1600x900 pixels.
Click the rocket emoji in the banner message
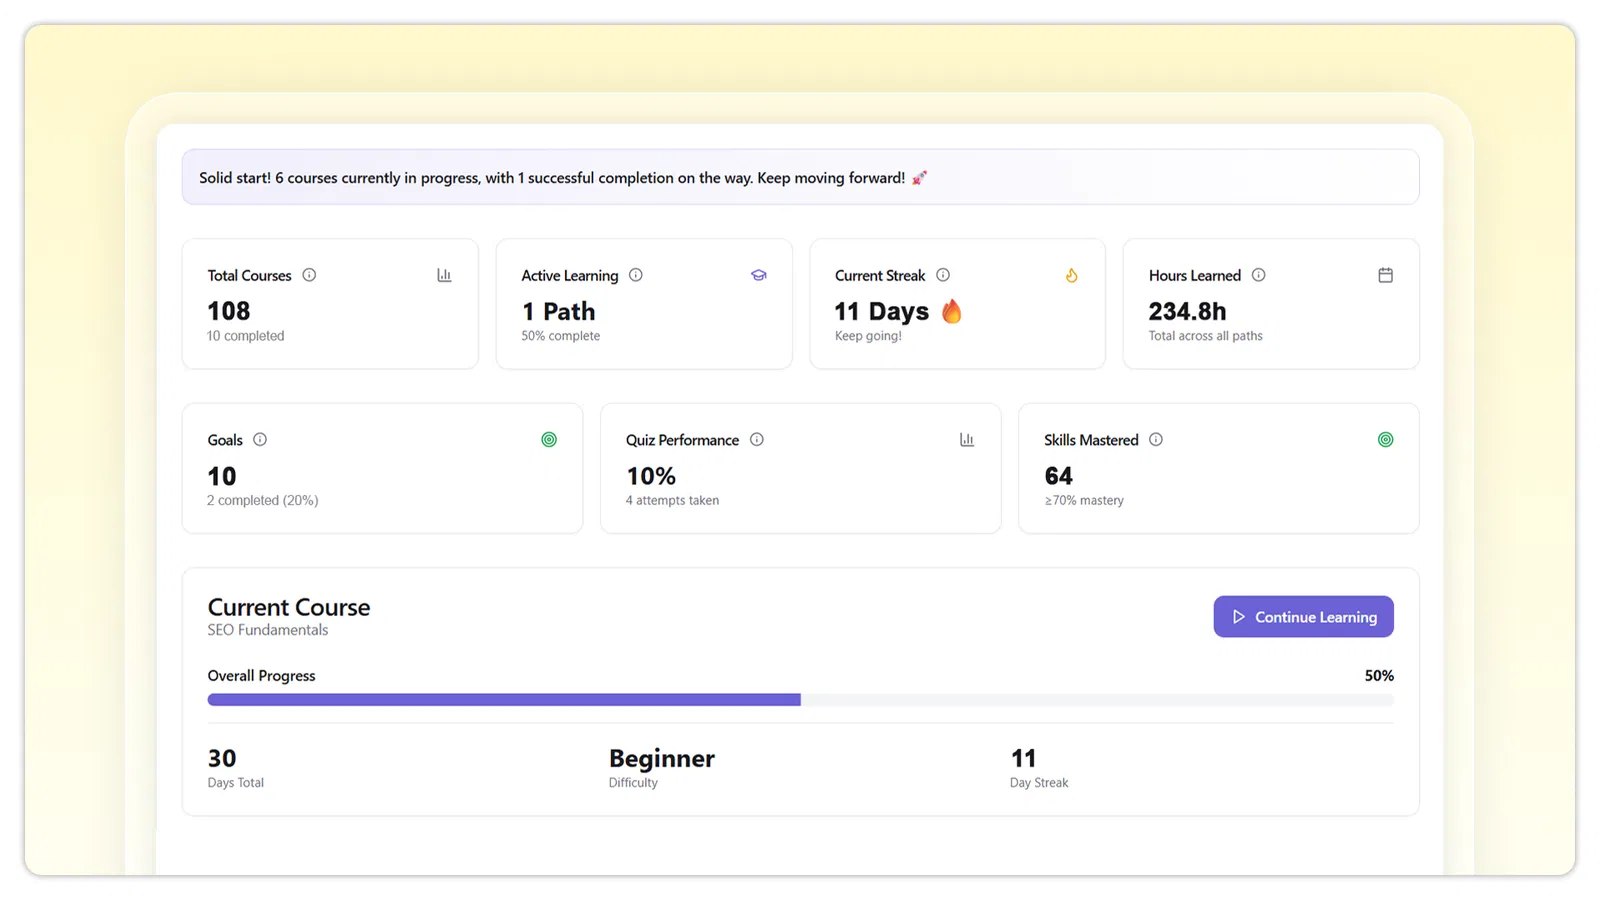[920, 178]
